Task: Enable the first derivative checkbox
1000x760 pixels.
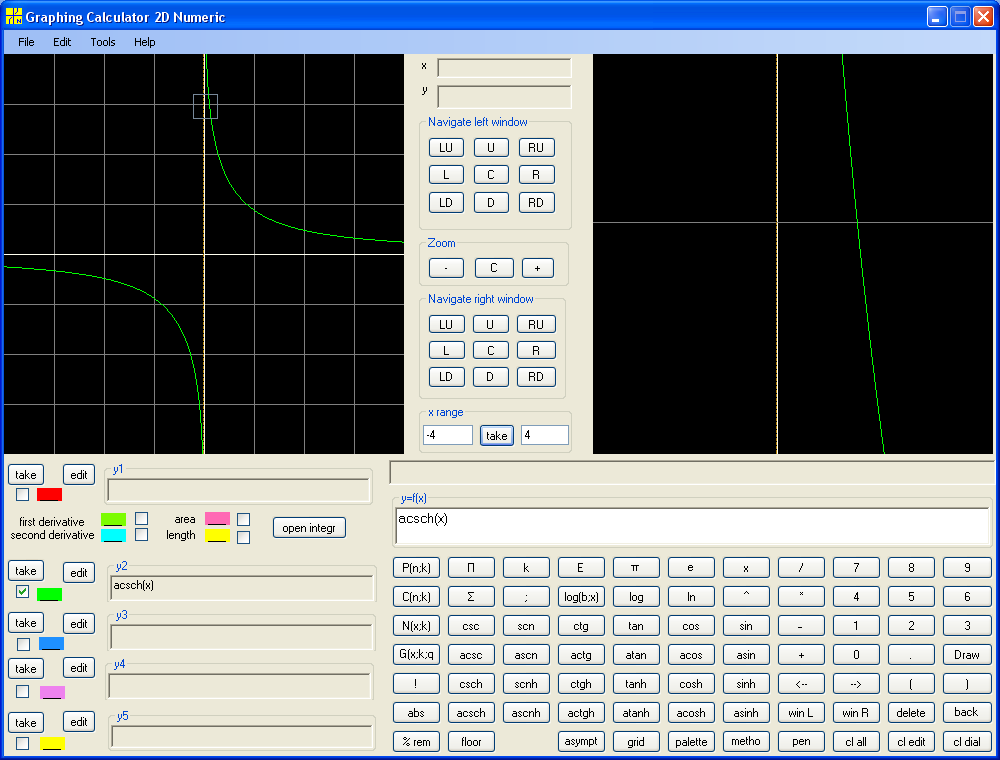Action: [x=142, y=518]
